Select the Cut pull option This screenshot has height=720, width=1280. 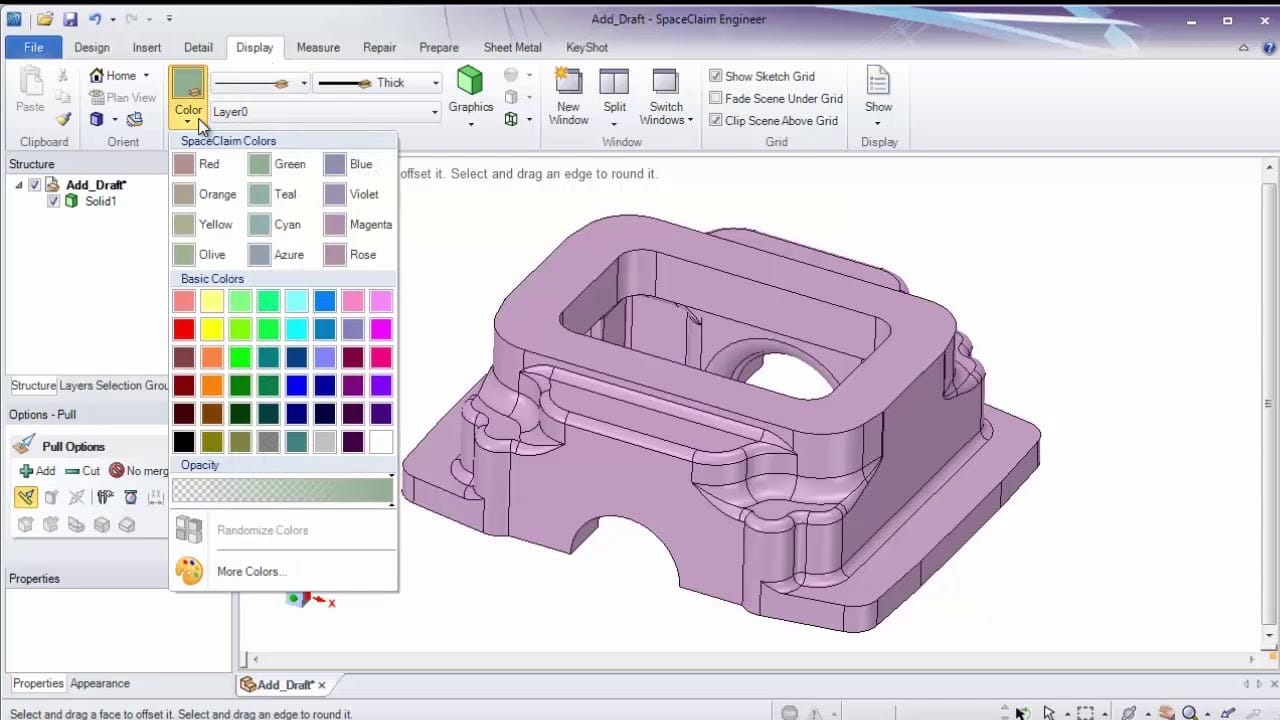pos(82,471)
